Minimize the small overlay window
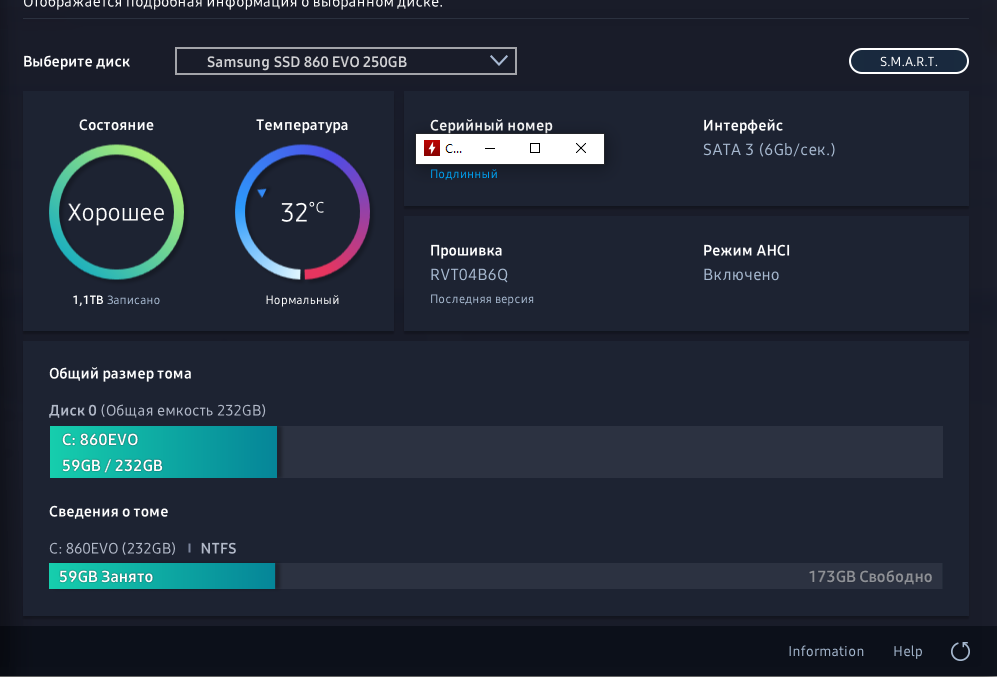This screenshot has width=997, height=677. click(490, 148)
